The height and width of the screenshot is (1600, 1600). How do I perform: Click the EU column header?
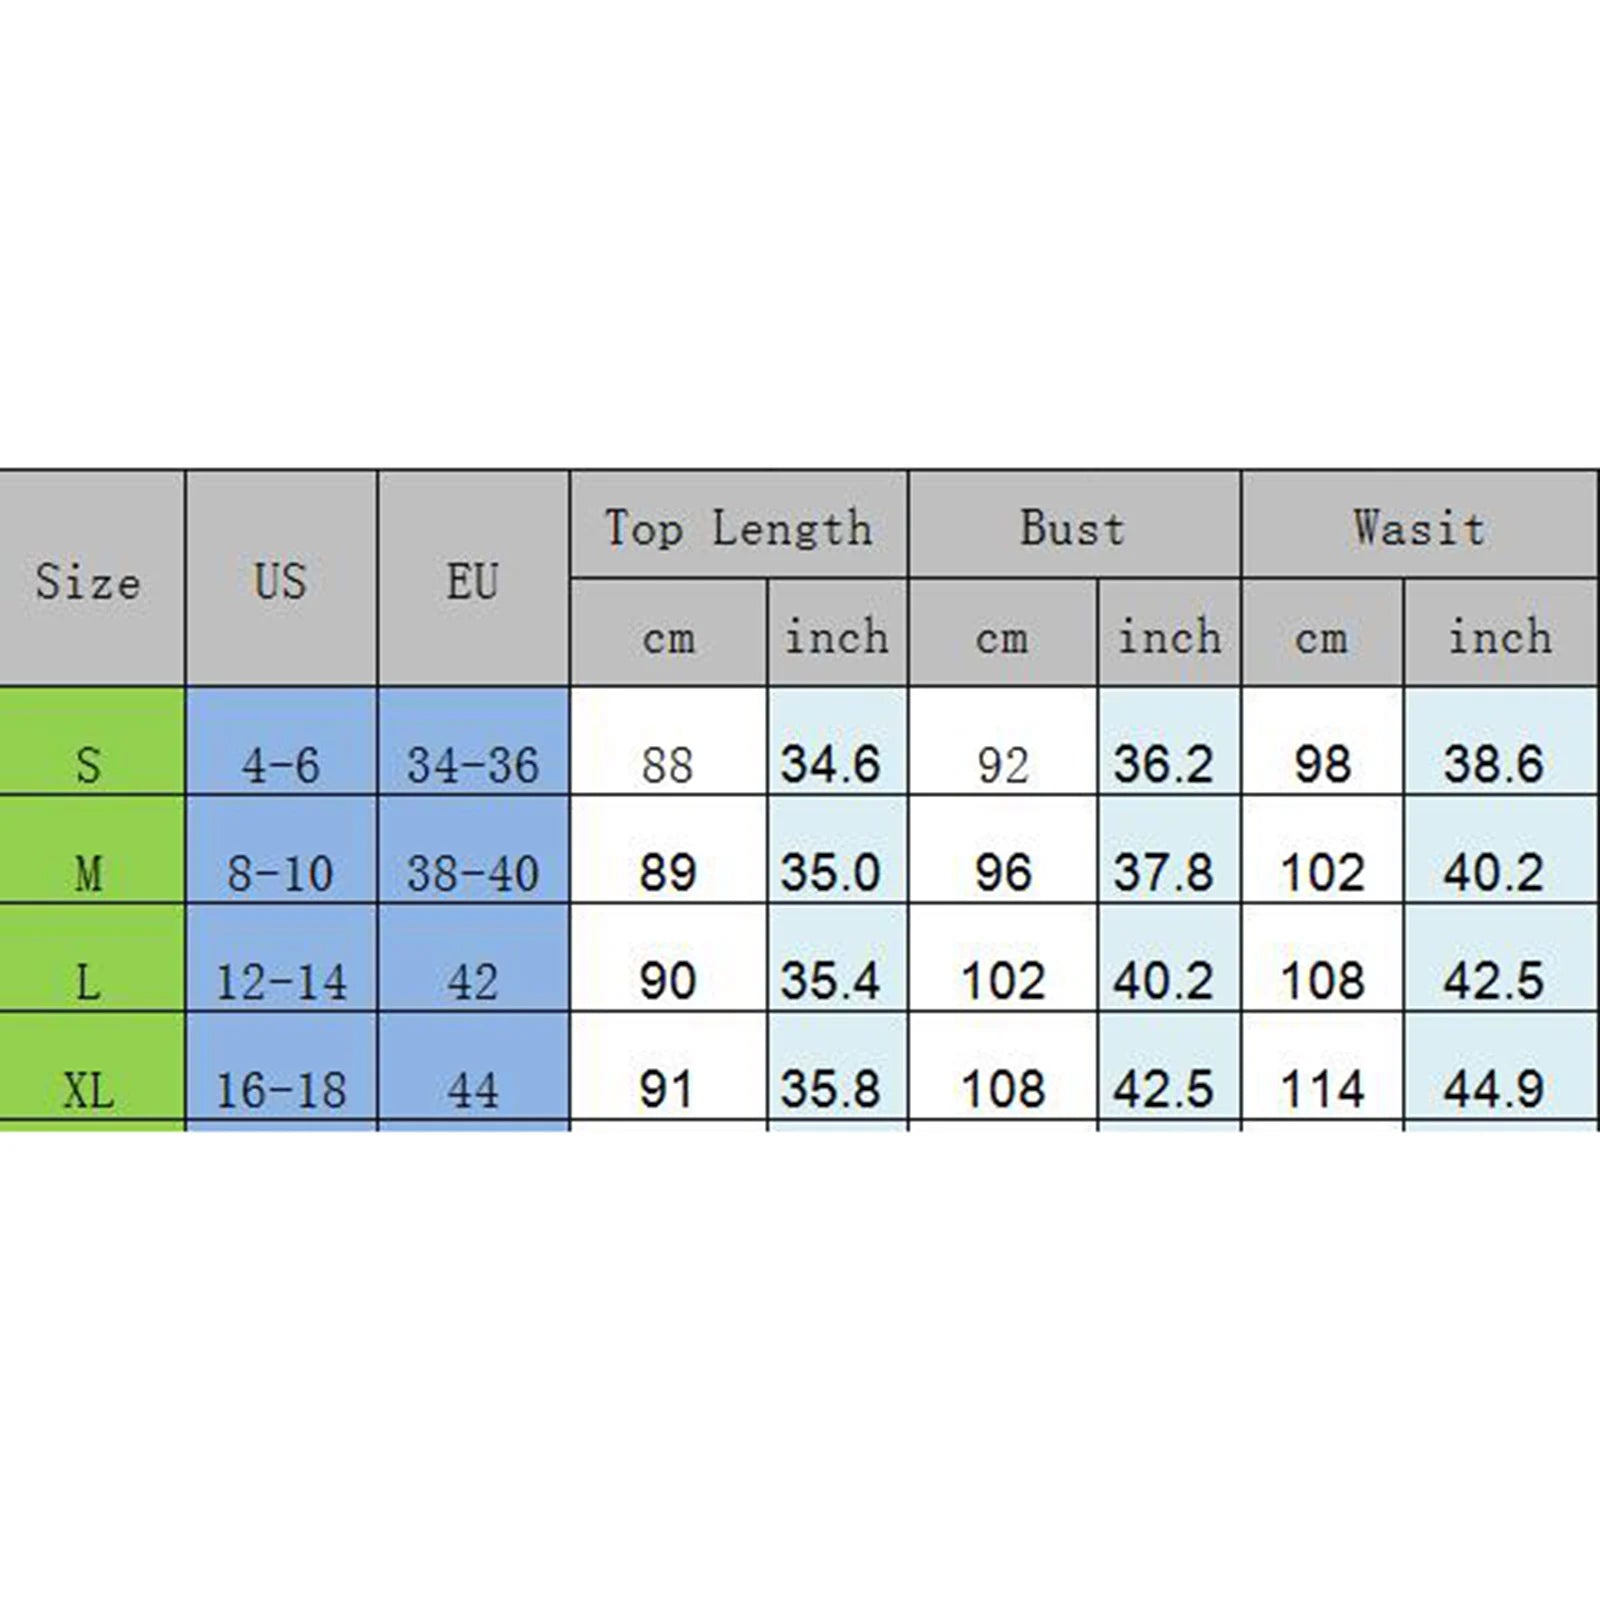(472, 580)
